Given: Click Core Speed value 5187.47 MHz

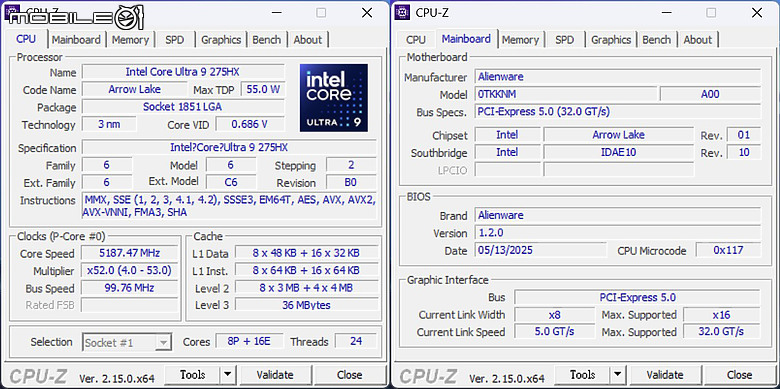Looking at the screenshot, I should pyautogui.click(x=129, y=253).
